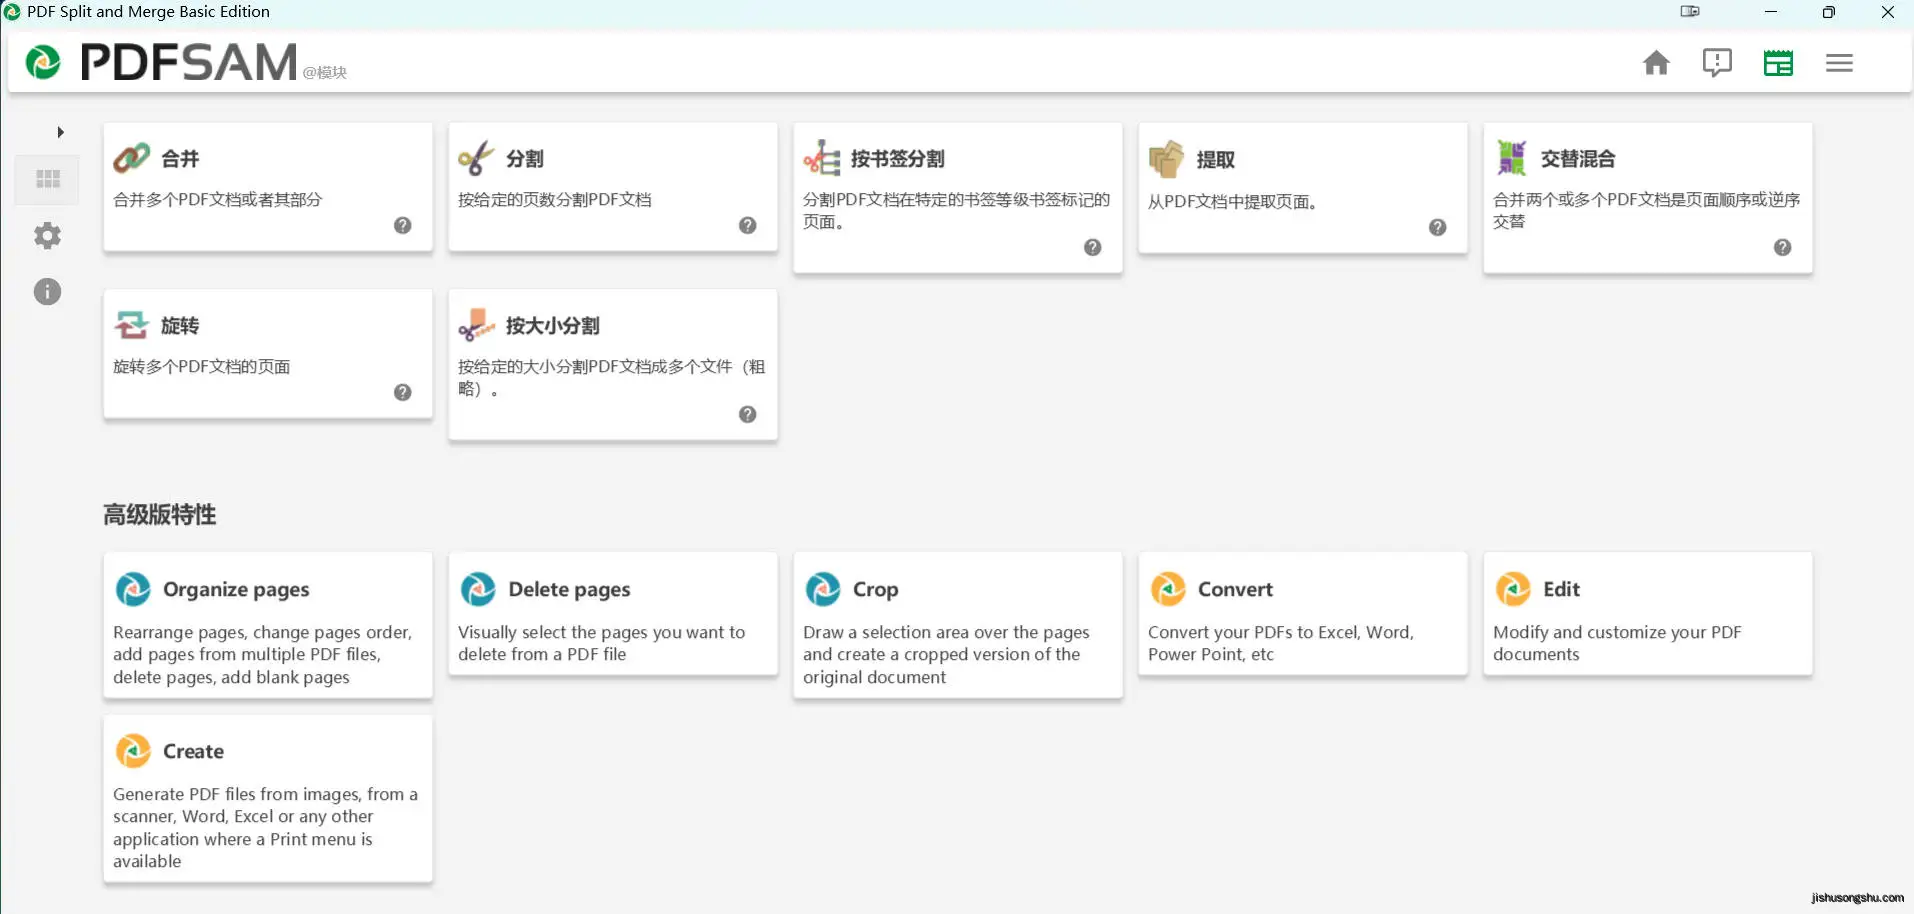Click the 旋转 card title
The height and width of the screenshot is (914, 1914).
pos(180,325)
